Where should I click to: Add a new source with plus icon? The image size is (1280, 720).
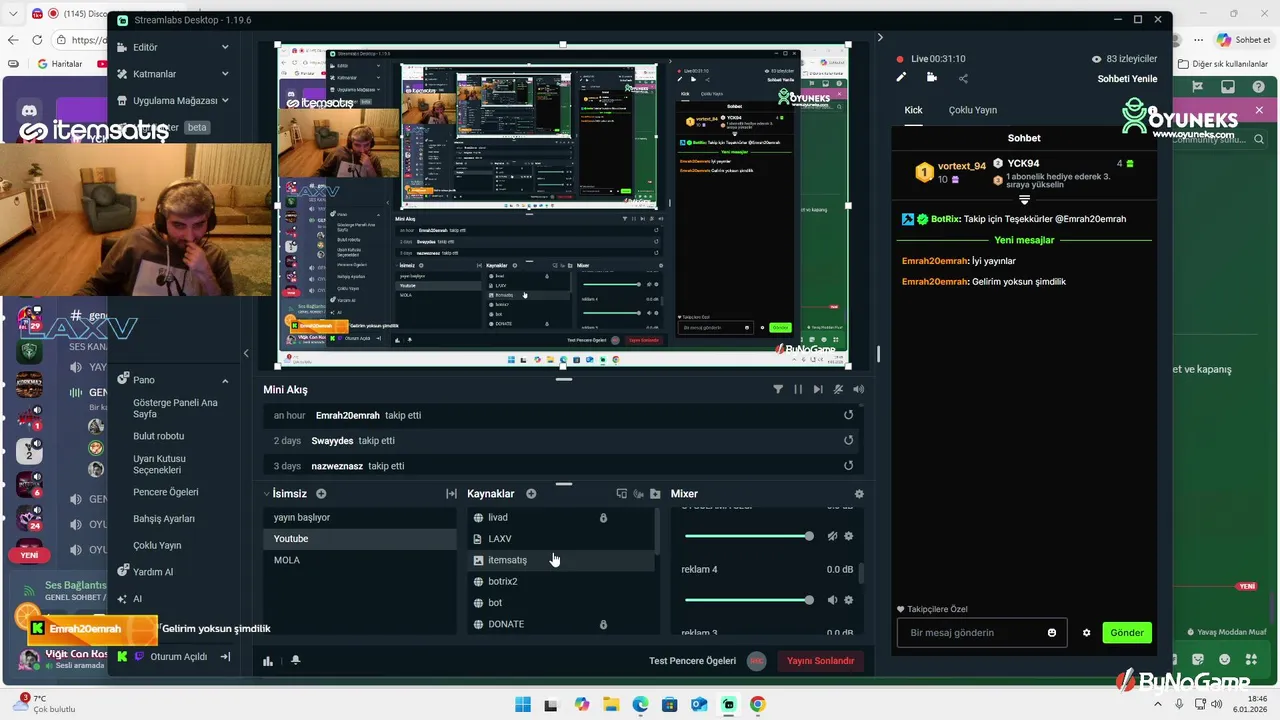click(x=531, y=494)
